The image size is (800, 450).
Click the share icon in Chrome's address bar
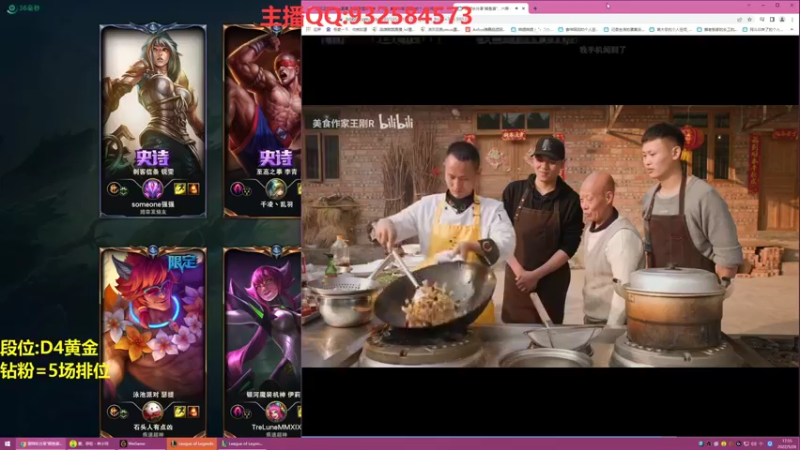739,19
